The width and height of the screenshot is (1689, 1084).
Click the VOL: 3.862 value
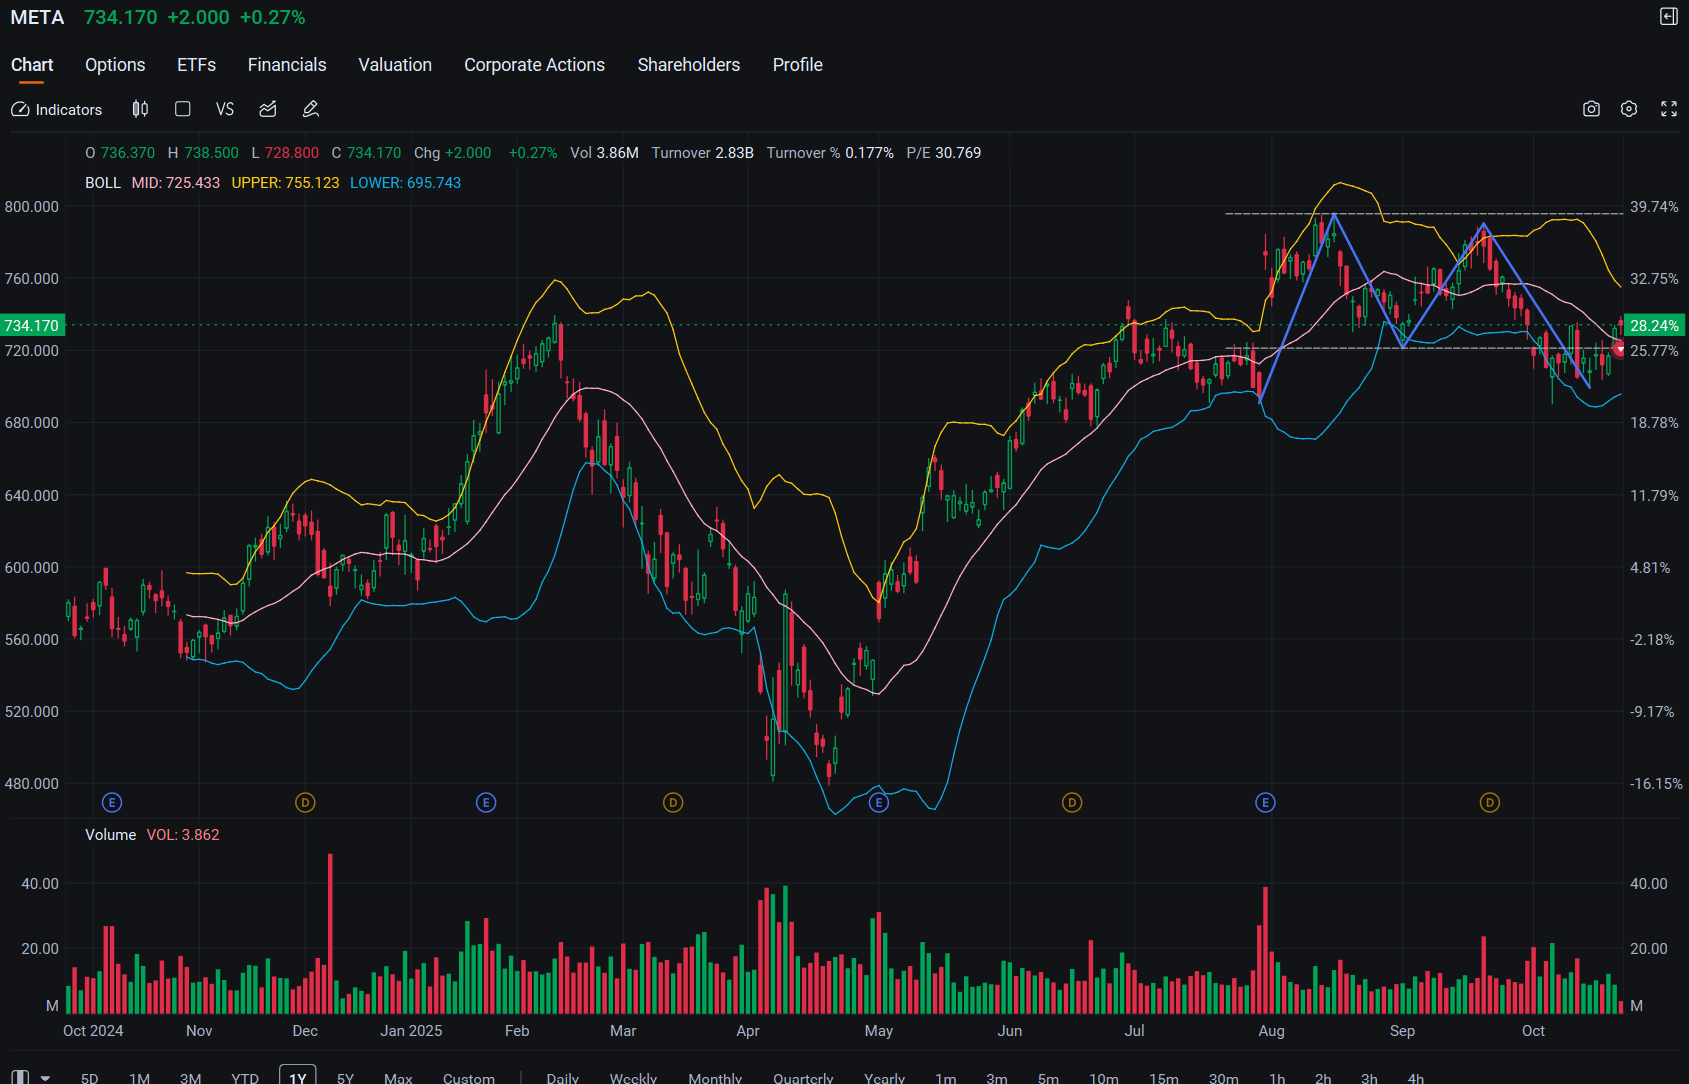click(x=183, y=835)
